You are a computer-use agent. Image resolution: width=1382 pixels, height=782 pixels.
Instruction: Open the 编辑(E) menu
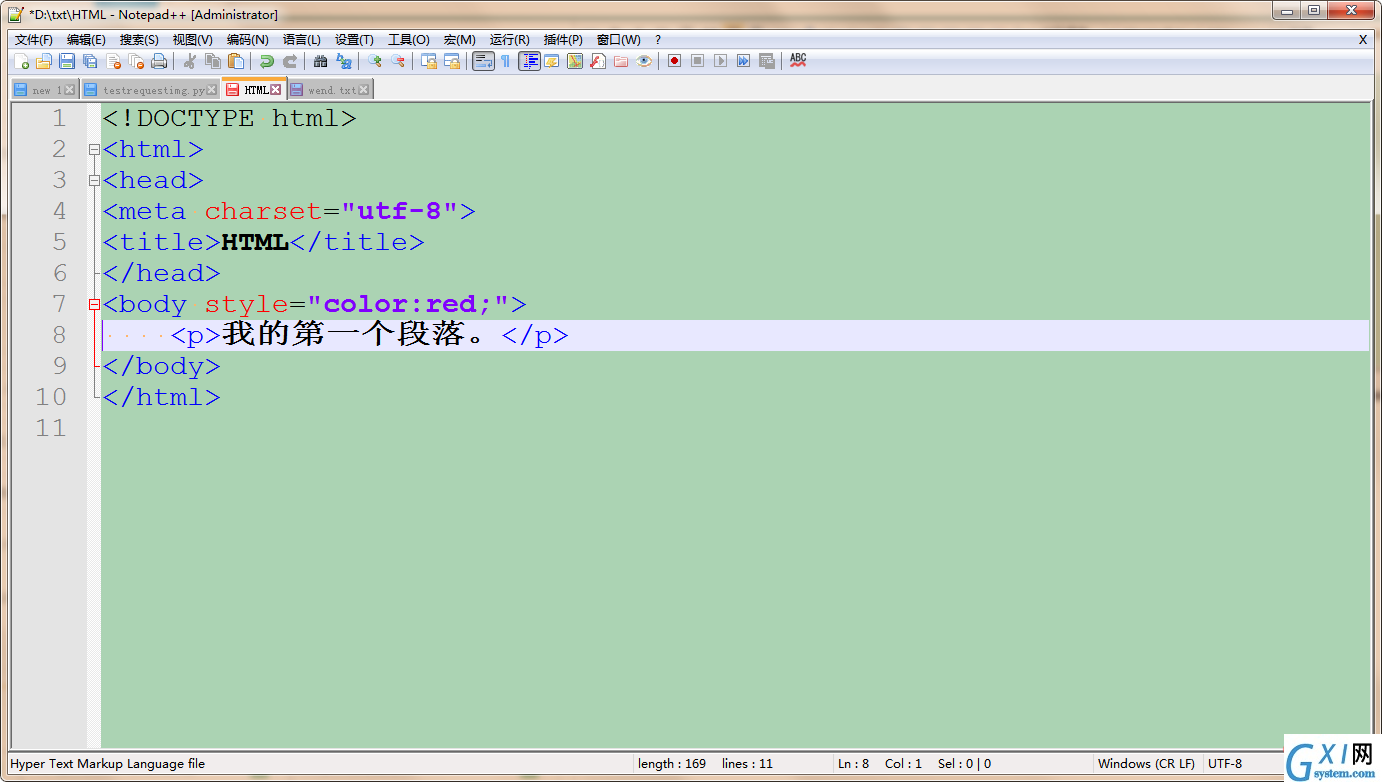click(86, 40)
